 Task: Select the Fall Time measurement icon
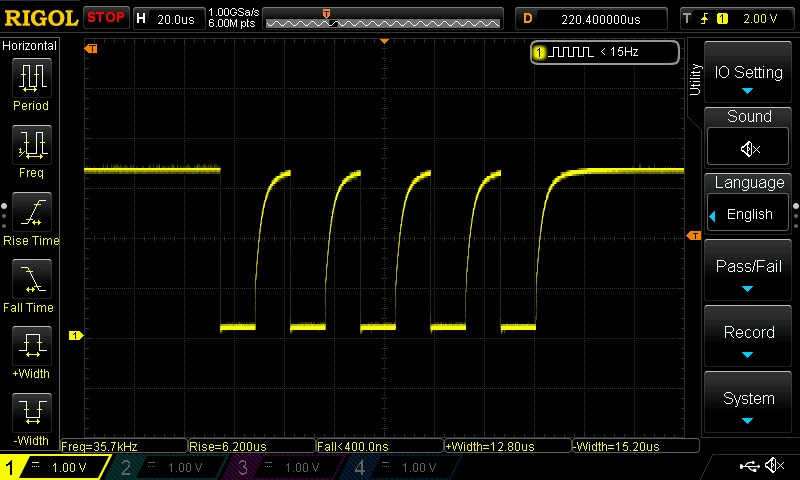[32, 279]
